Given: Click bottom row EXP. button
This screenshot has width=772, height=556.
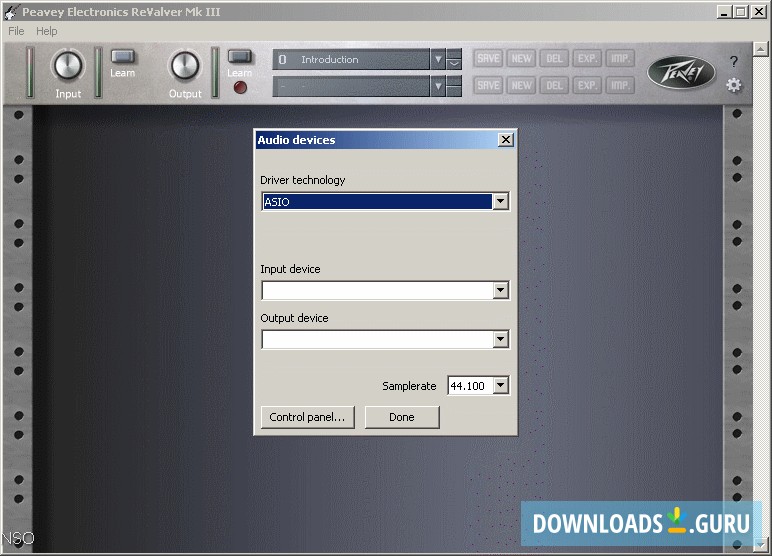Looking at the screenshot, I should tap(587, 85).
